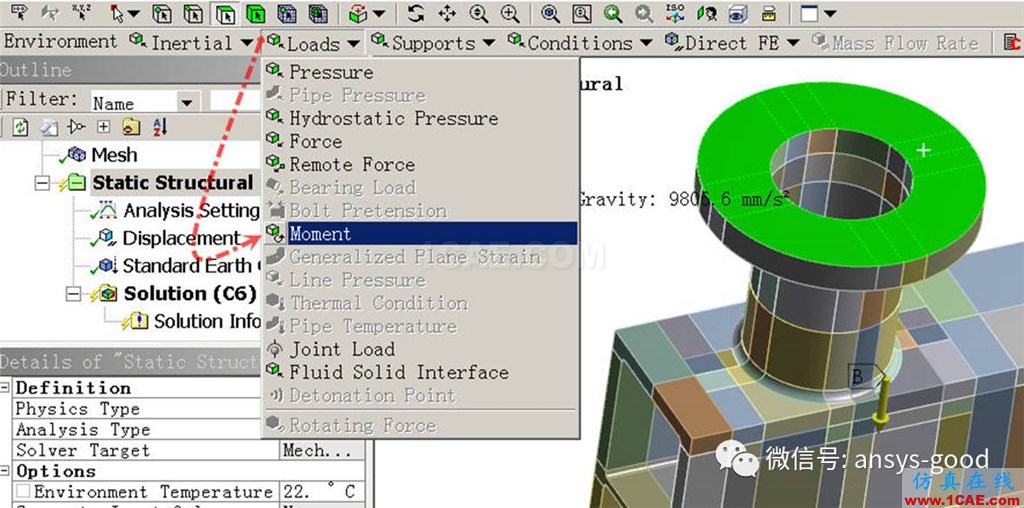Choose Remote Force menu item
Image resolution: width=1024 pixels, height=508 pixels.
tap(421, 165)
